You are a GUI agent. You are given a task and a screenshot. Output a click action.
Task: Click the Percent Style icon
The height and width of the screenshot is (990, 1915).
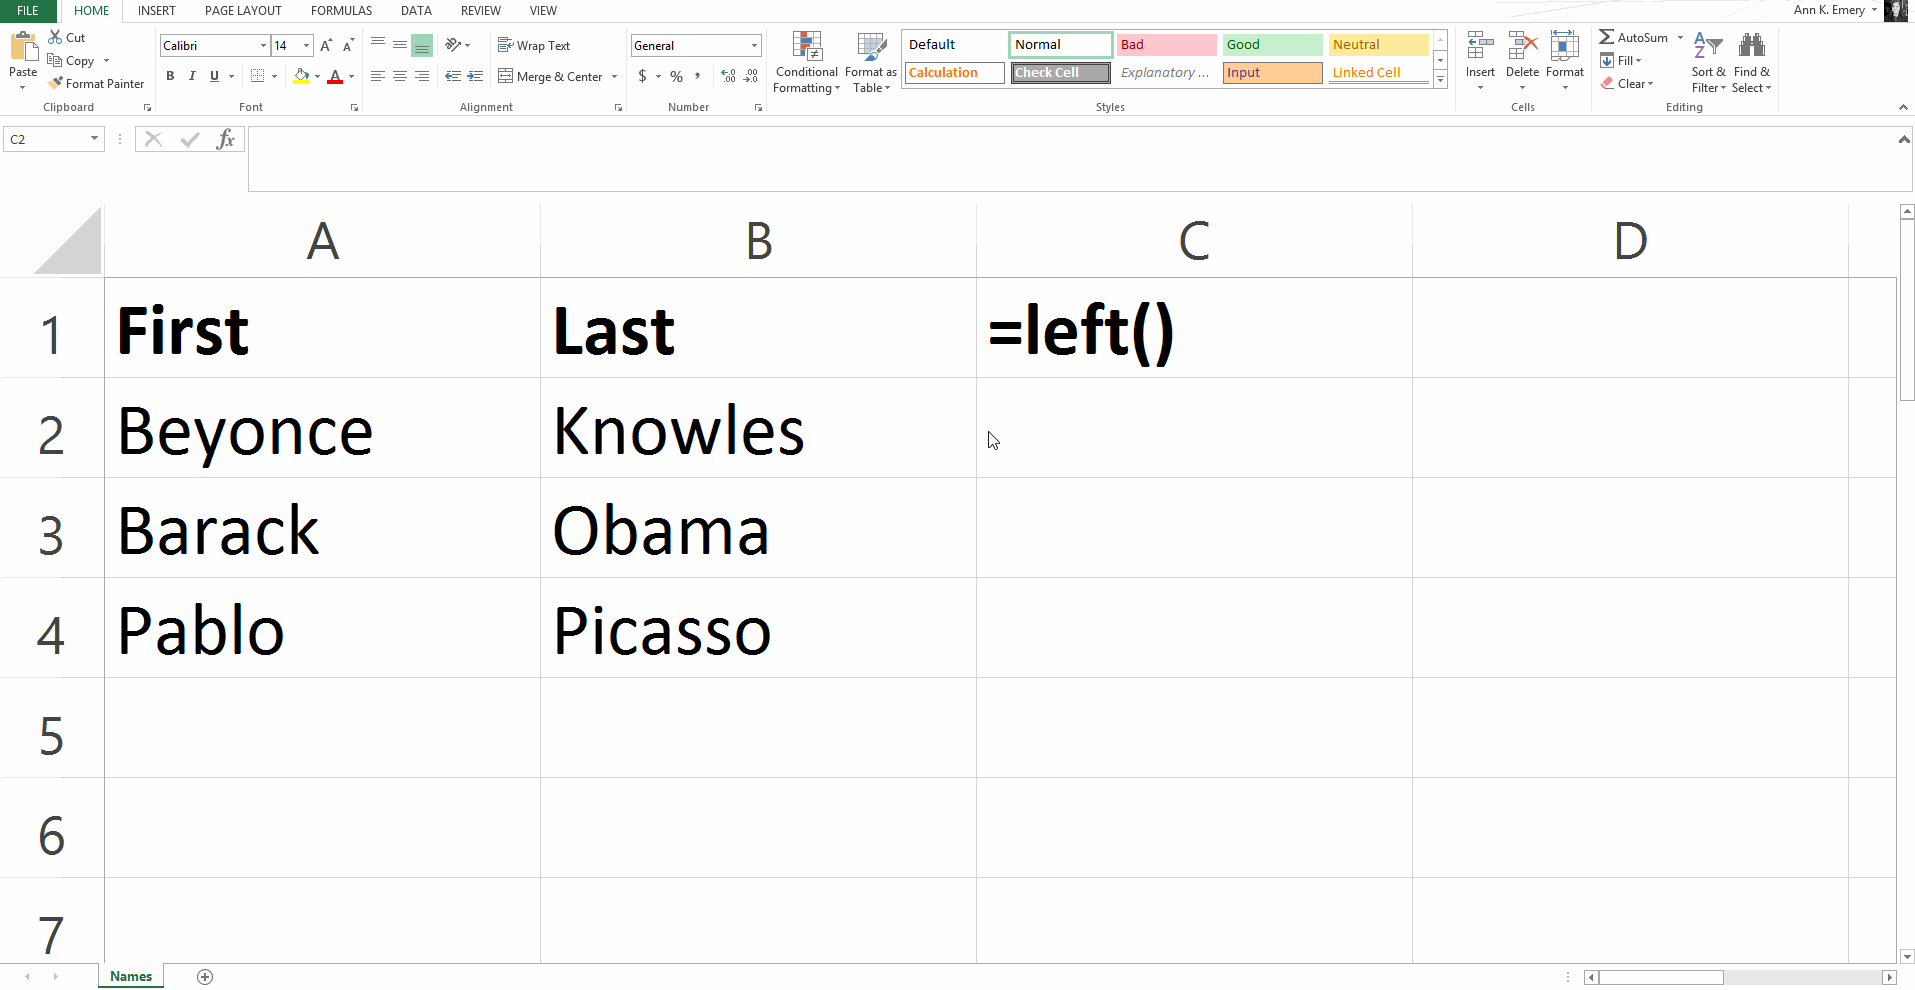tap(677, 77)
